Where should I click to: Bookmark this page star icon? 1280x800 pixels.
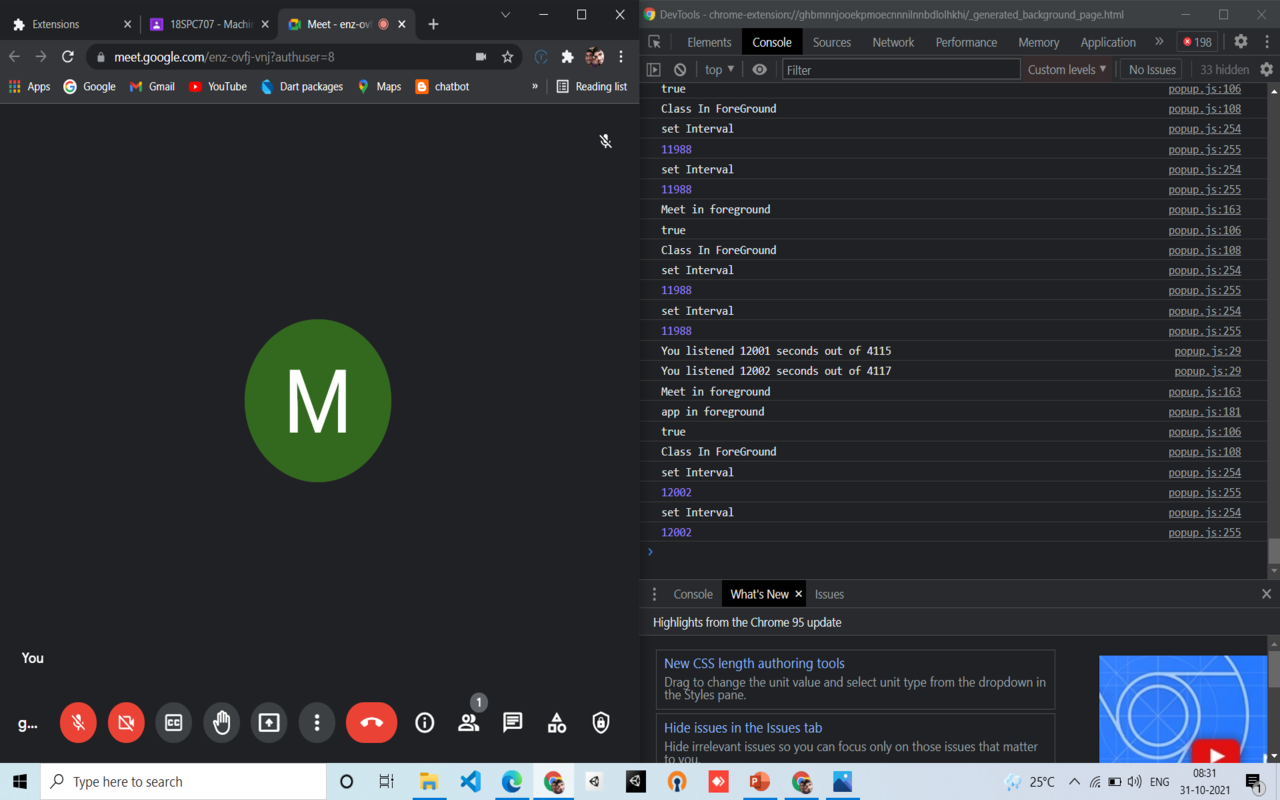pos(507,57)
